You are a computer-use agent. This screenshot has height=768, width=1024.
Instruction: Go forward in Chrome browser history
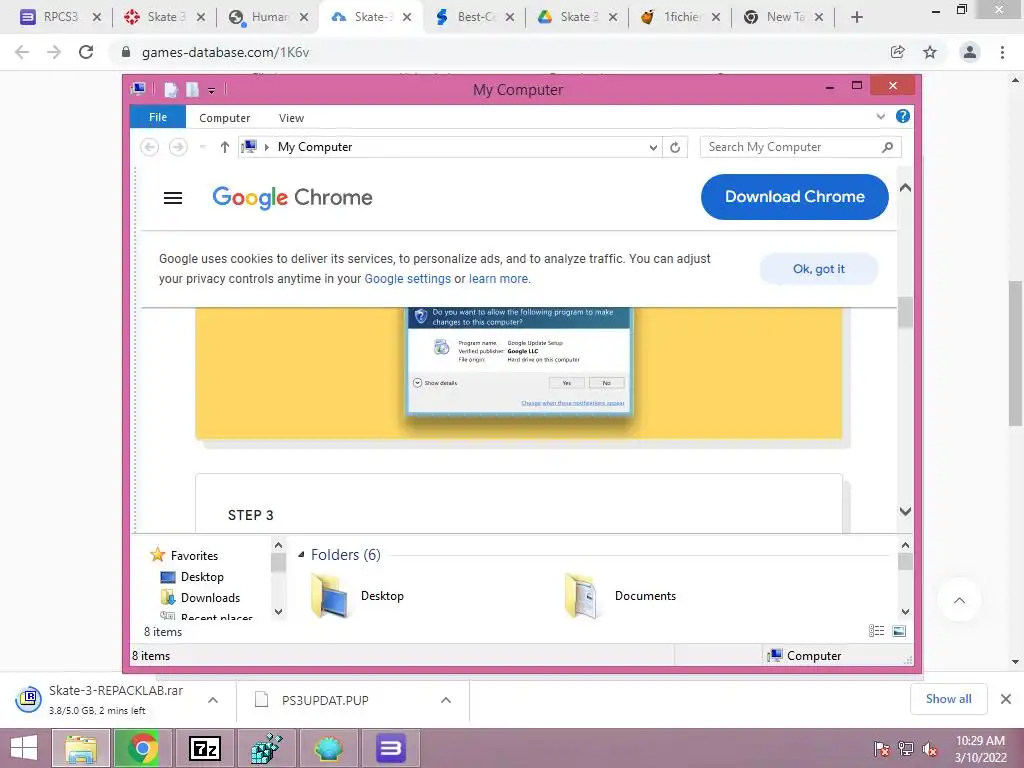(54, 52)
